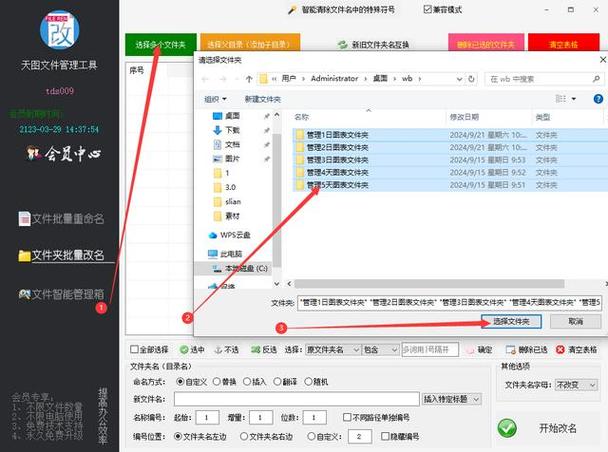Click 新建文件夹 in dialog toolbar
This screenshot has width=608, height=452.
[263, 99]
